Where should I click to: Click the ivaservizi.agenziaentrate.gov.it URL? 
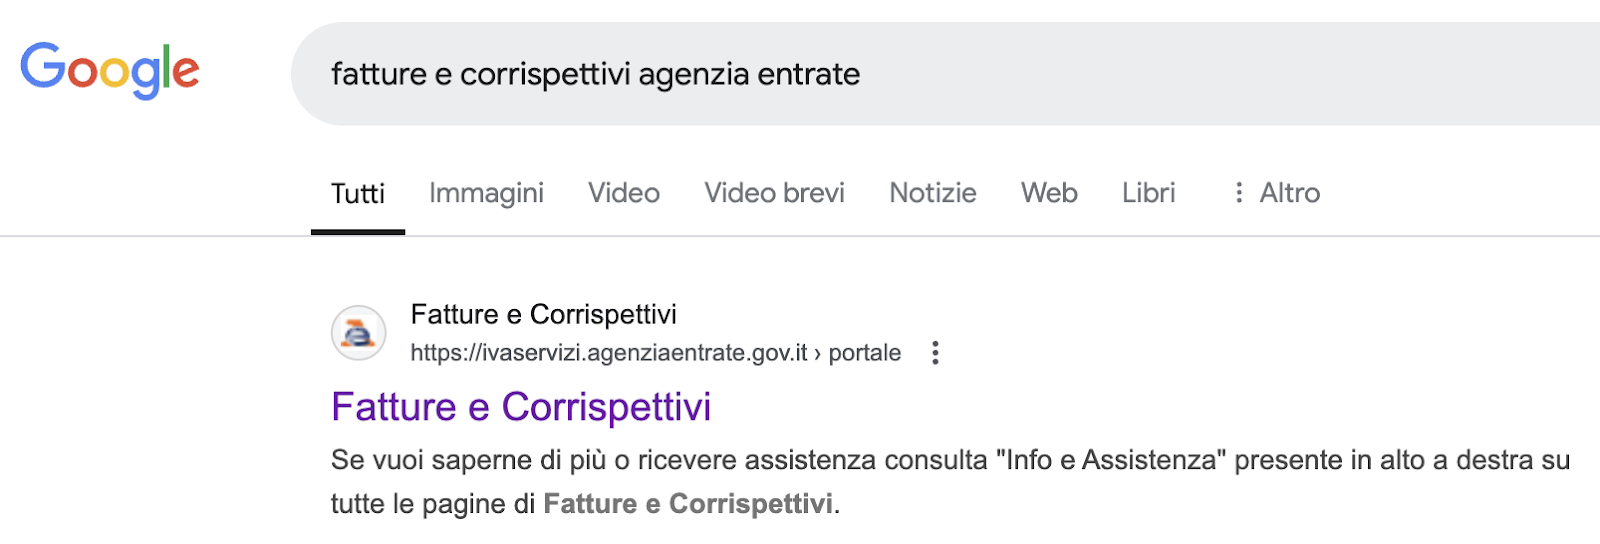coord(609,353)
